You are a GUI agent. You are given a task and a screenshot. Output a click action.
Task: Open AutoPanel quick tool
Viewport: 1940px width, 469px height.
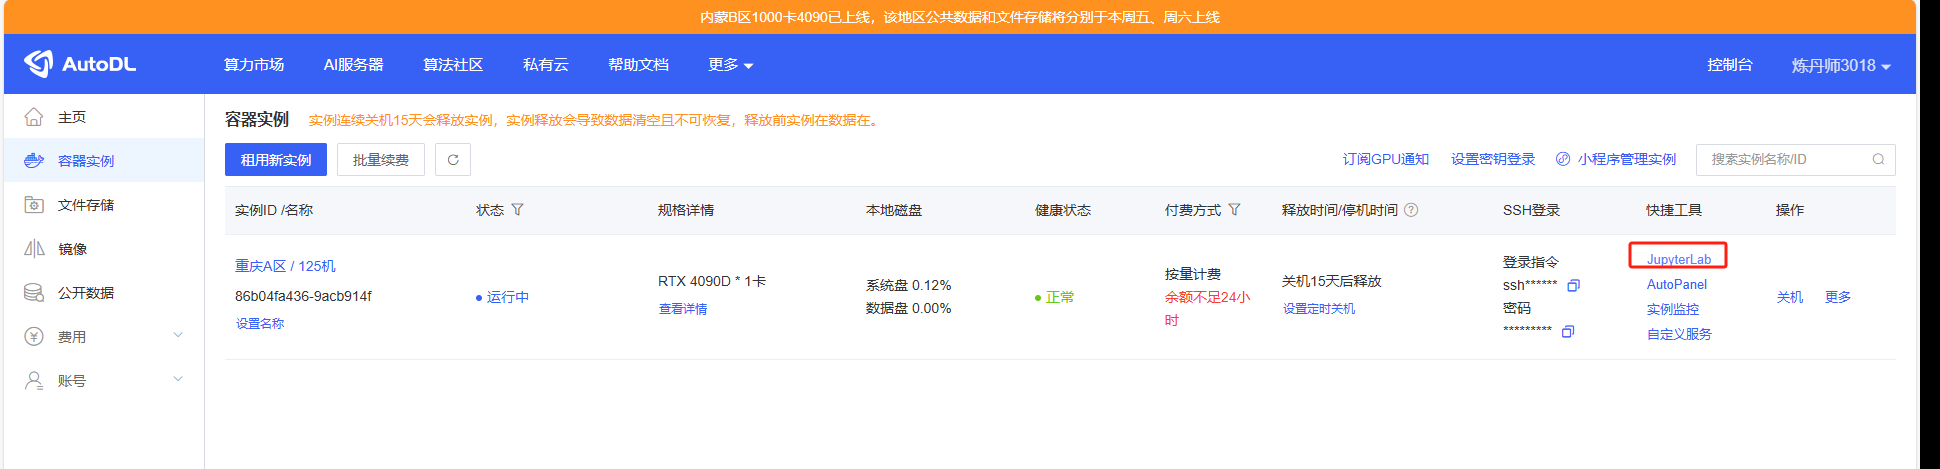(1677, 285)
